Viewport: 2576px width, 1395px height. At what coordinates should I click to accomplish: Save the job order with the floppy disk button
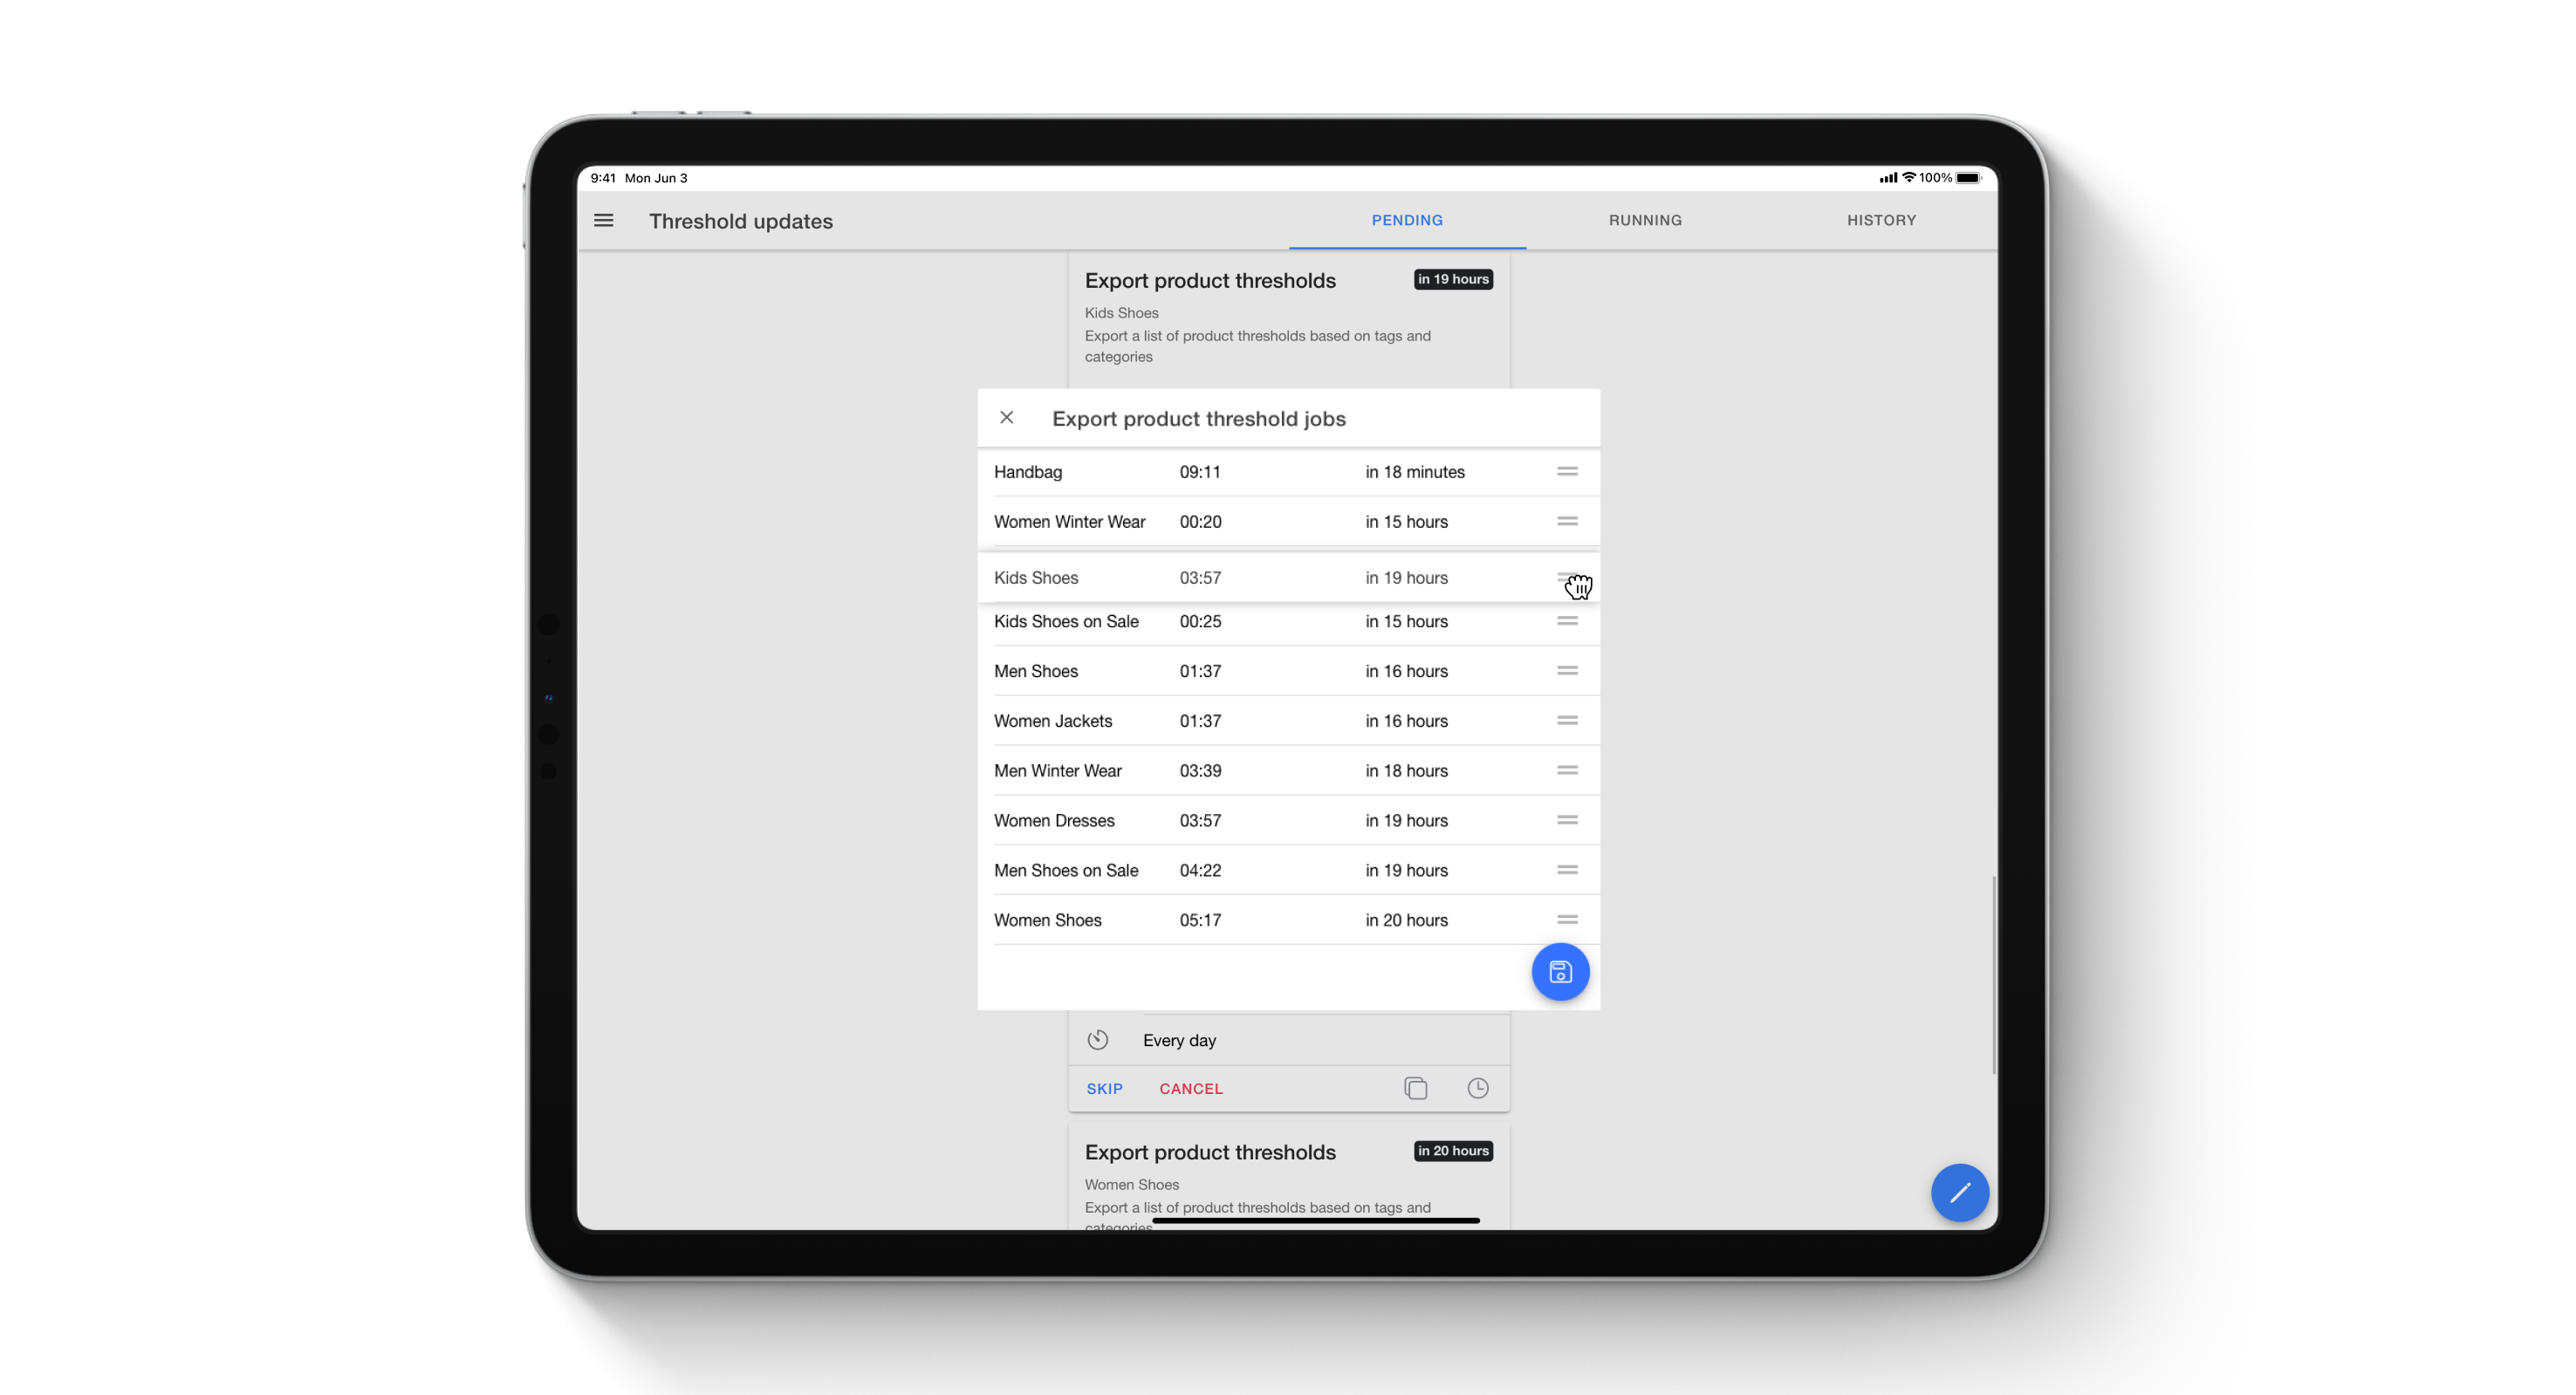[1559, 971]
